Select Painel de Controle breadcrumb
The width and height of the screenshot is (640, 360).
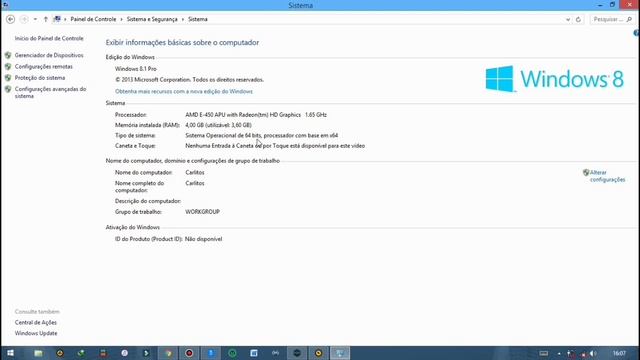click(x=93, y=19)
